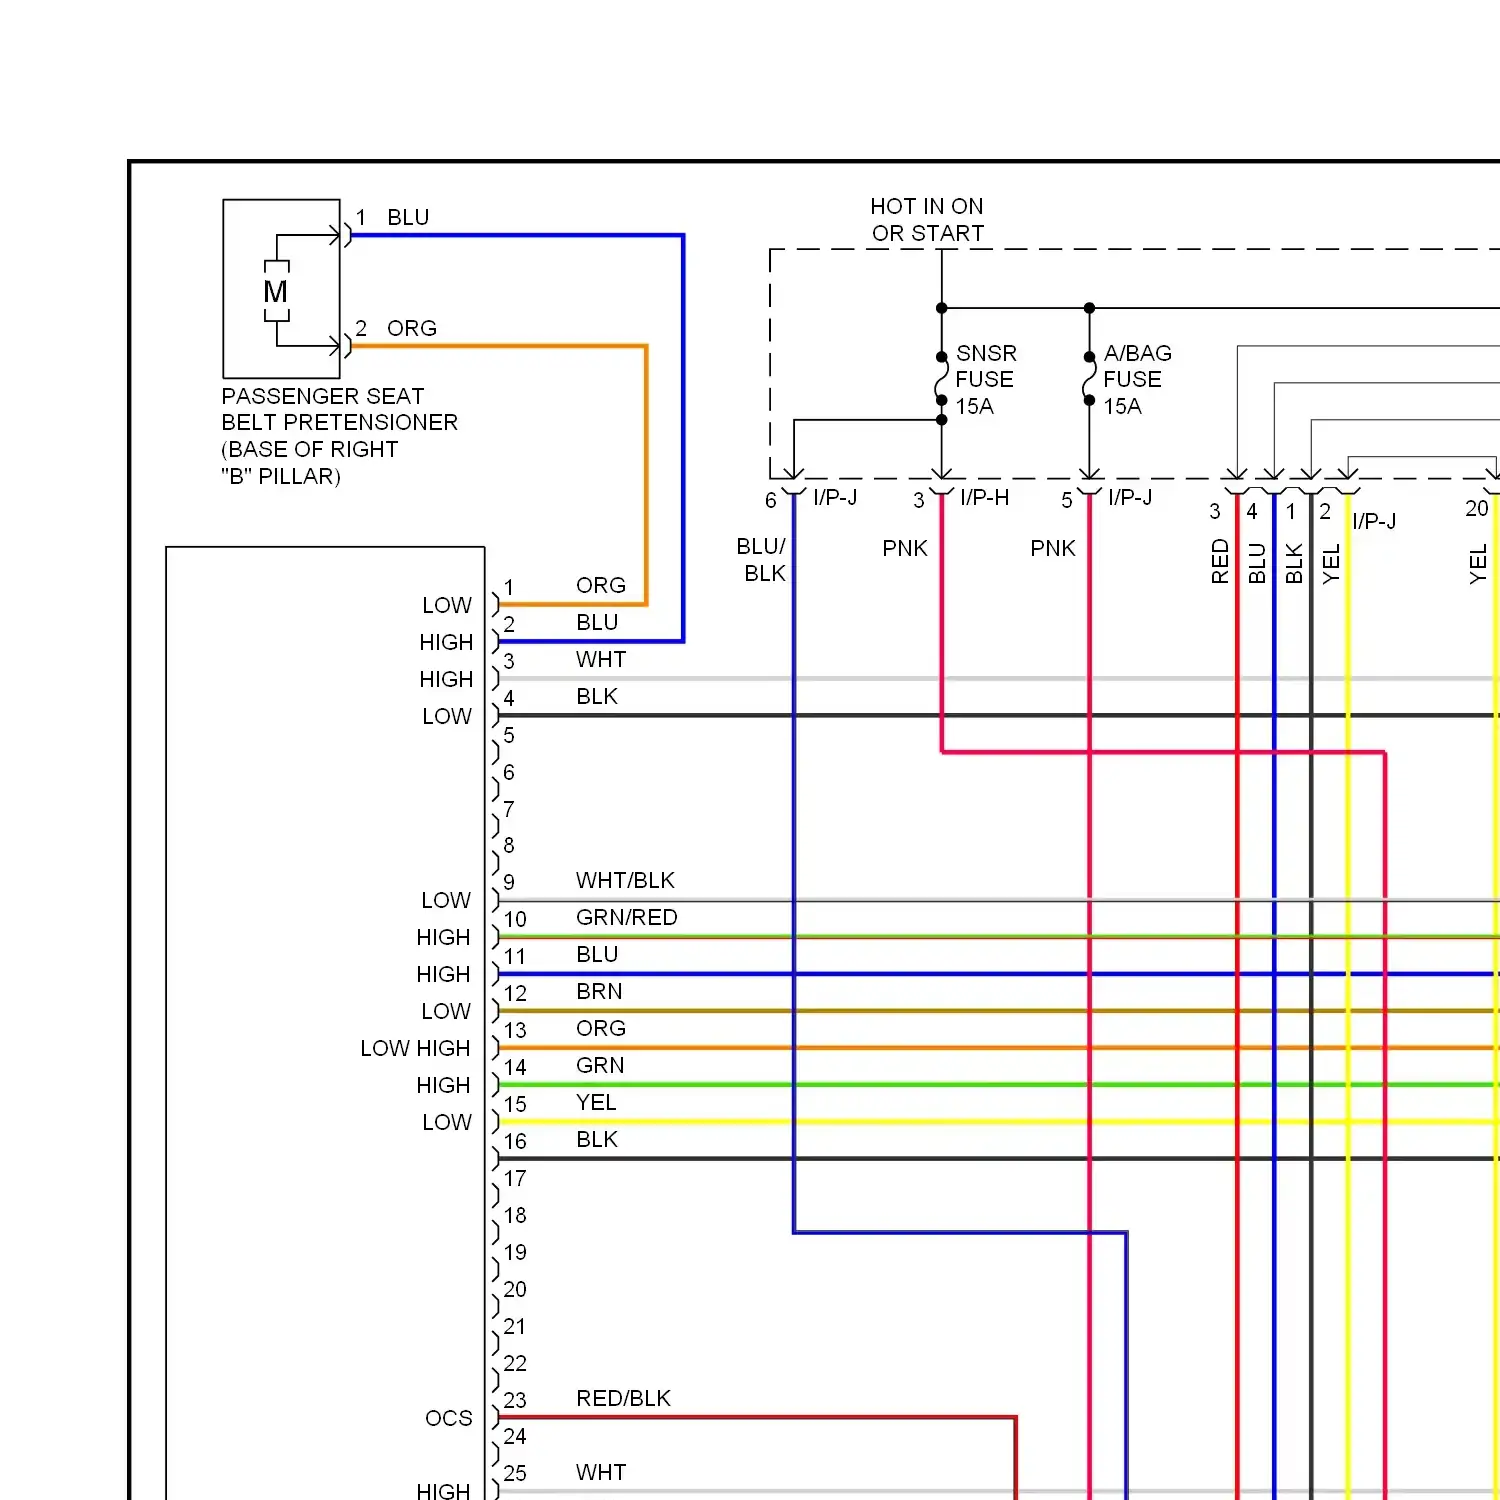
Task: Click connector pin number 20 near YEL
Action: (1477, 509)
